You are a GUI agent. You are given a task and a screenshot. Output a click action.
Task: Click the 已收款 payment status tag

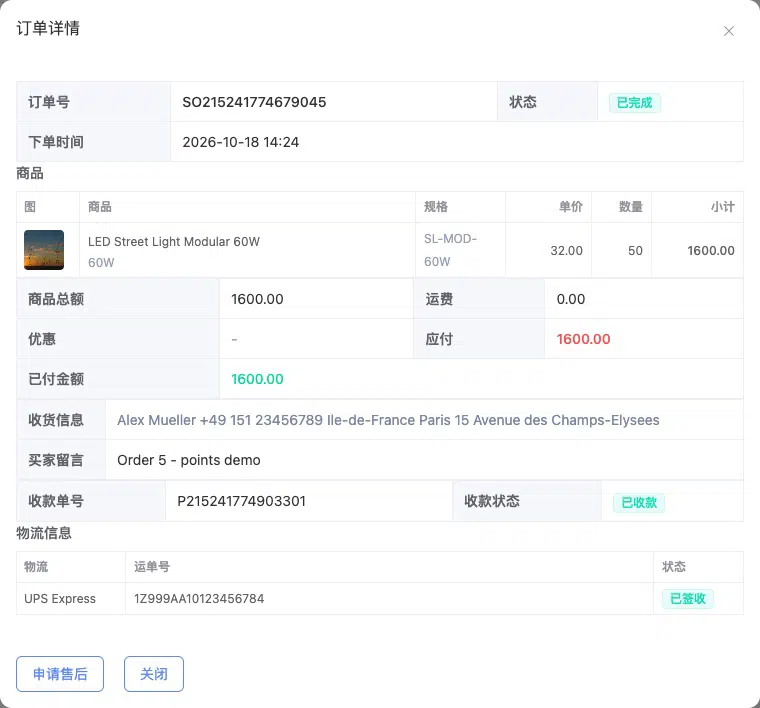pyautogui.click(x=639, y=503)
